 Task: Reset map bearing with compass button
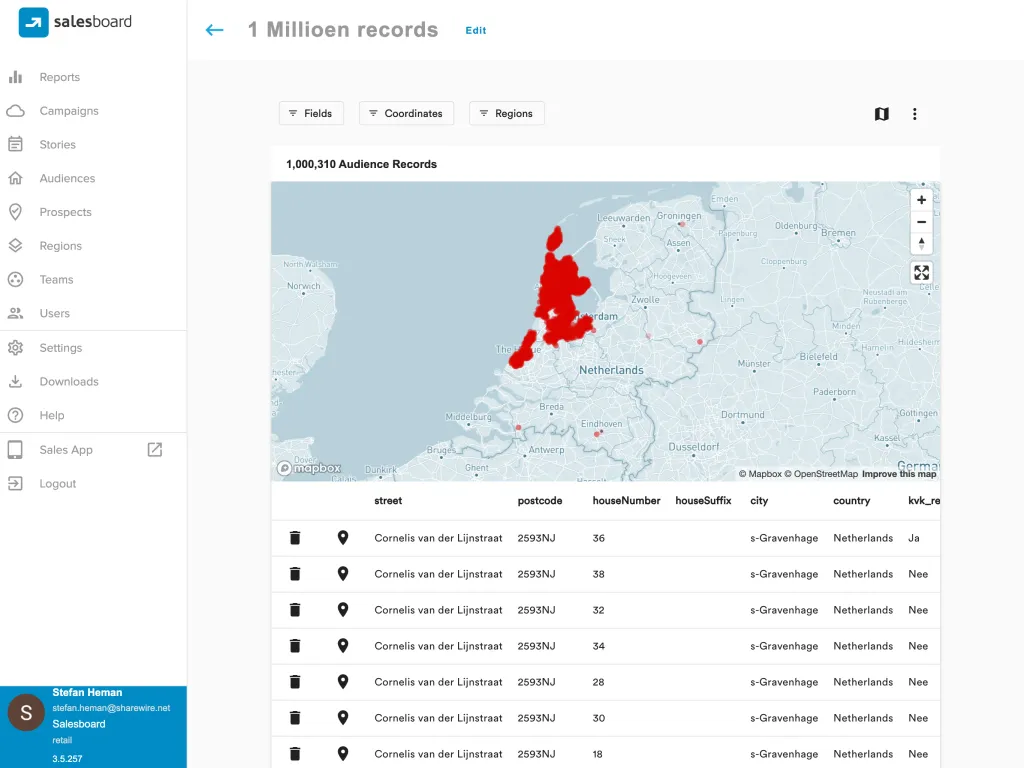coord(921,243)
